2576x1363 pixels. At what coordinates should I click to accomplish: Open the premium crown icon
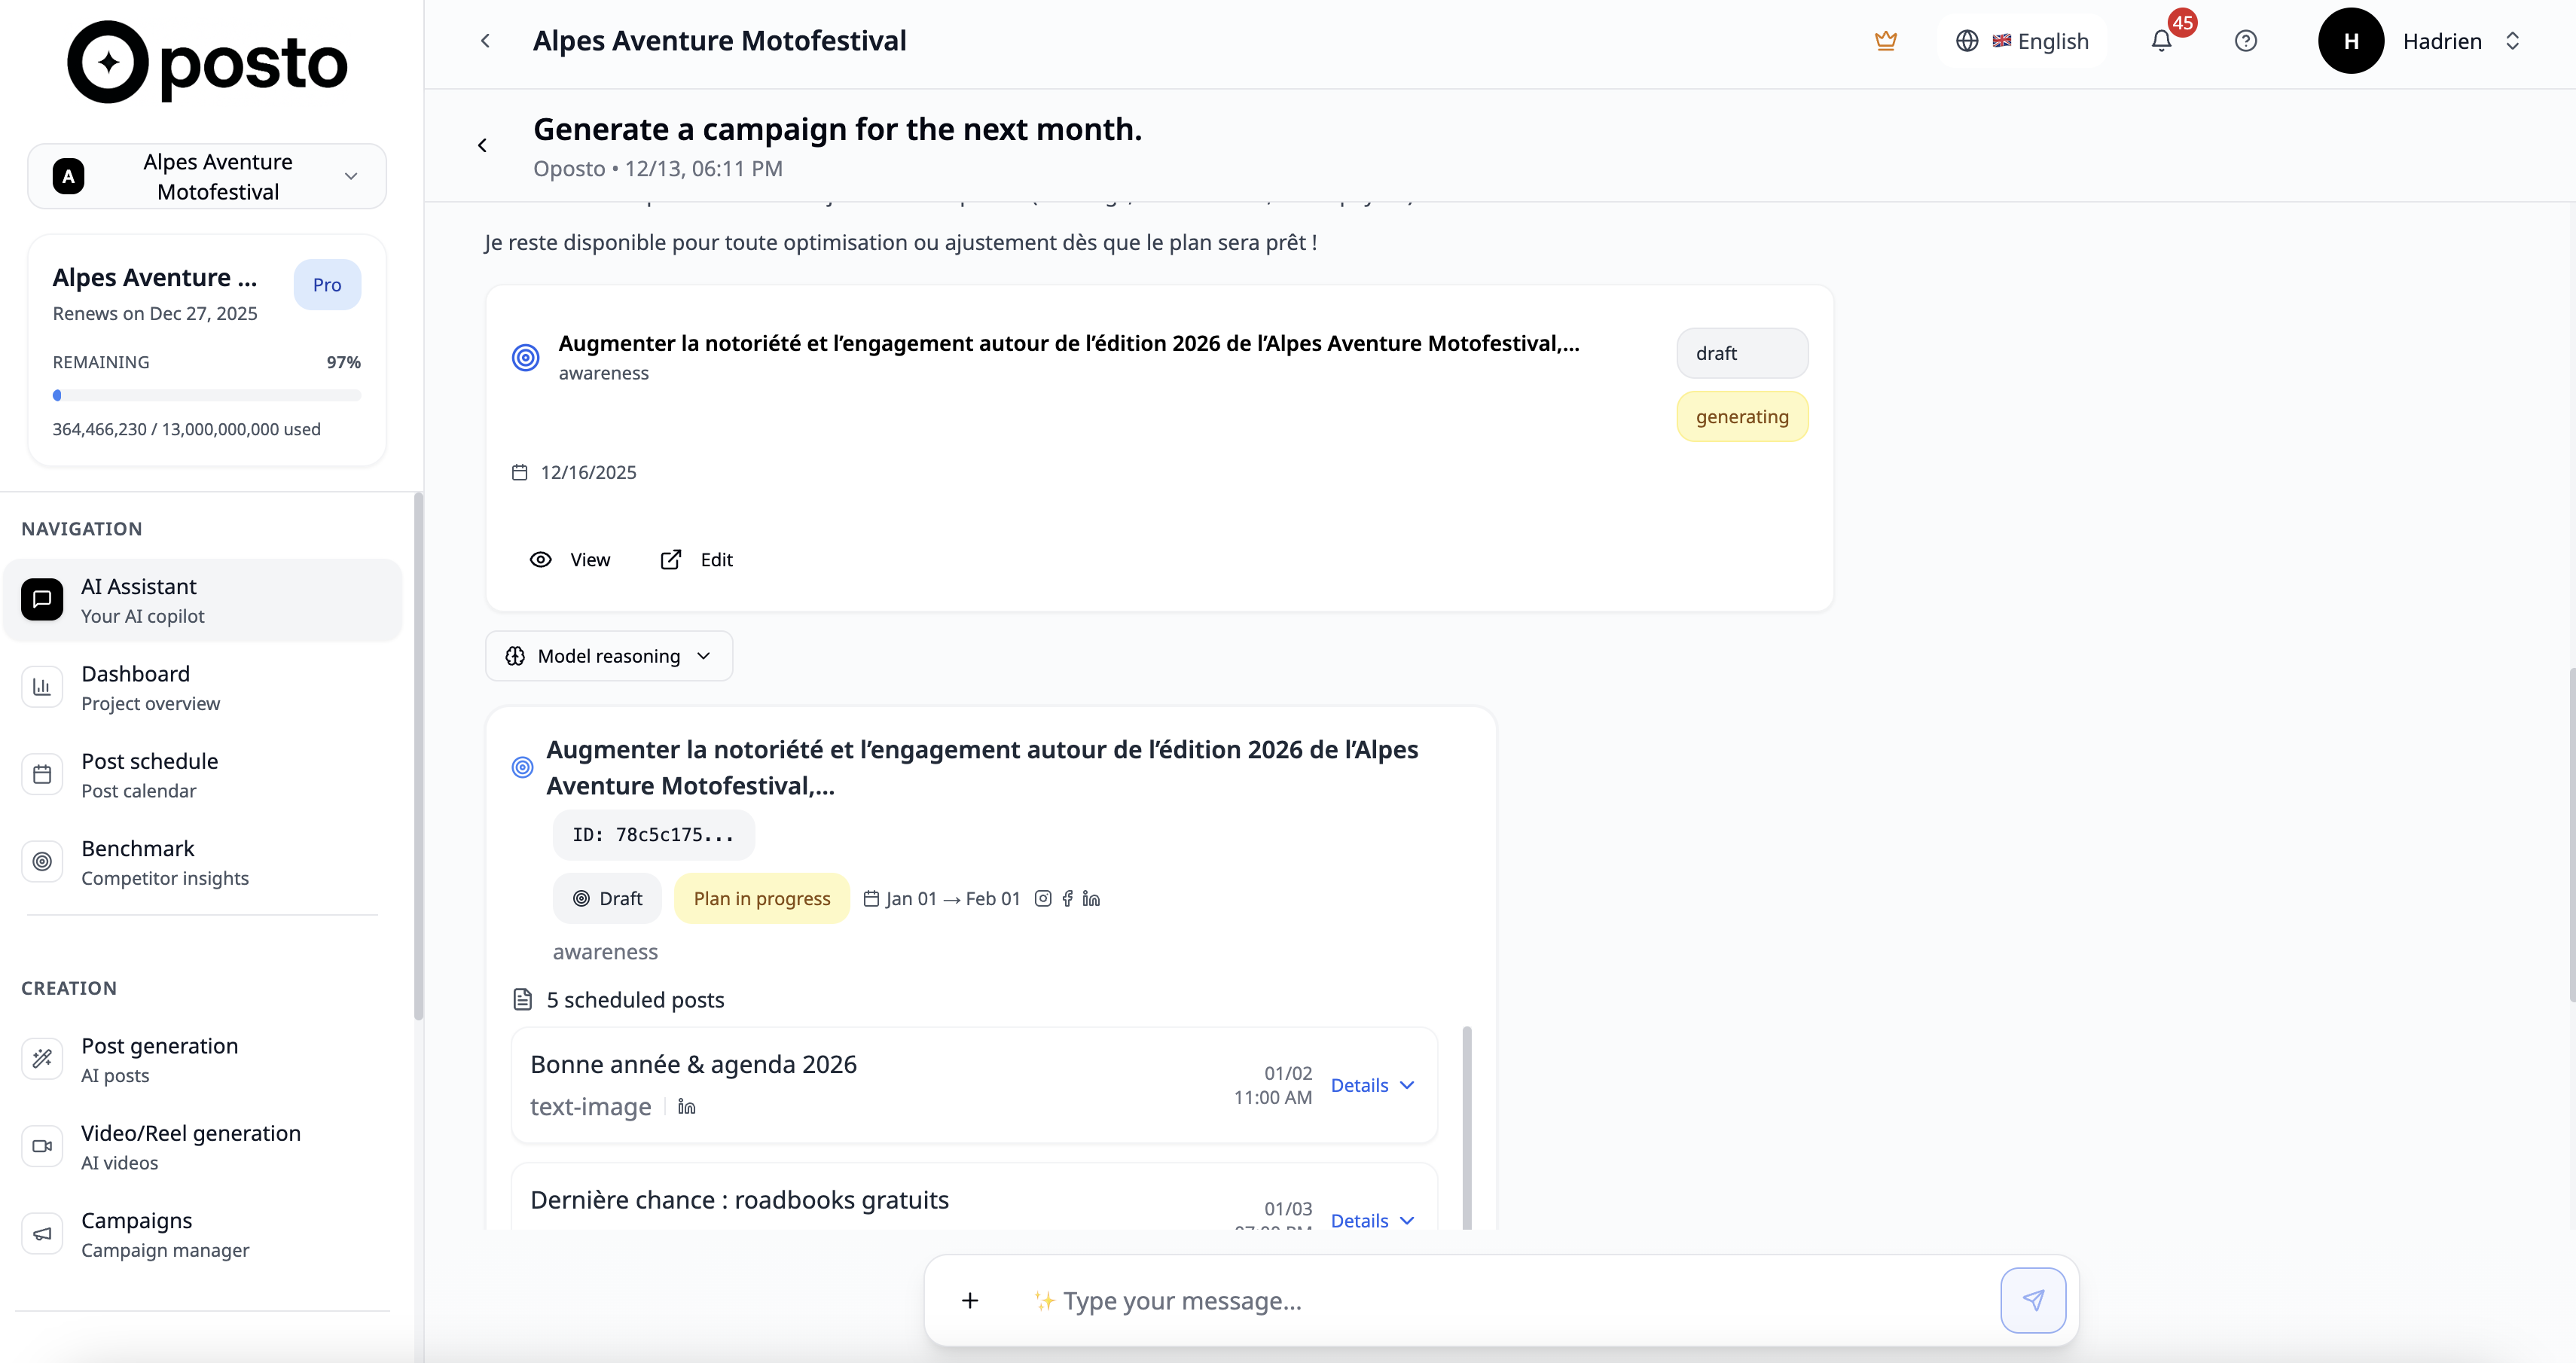(x=1886, y=41)
